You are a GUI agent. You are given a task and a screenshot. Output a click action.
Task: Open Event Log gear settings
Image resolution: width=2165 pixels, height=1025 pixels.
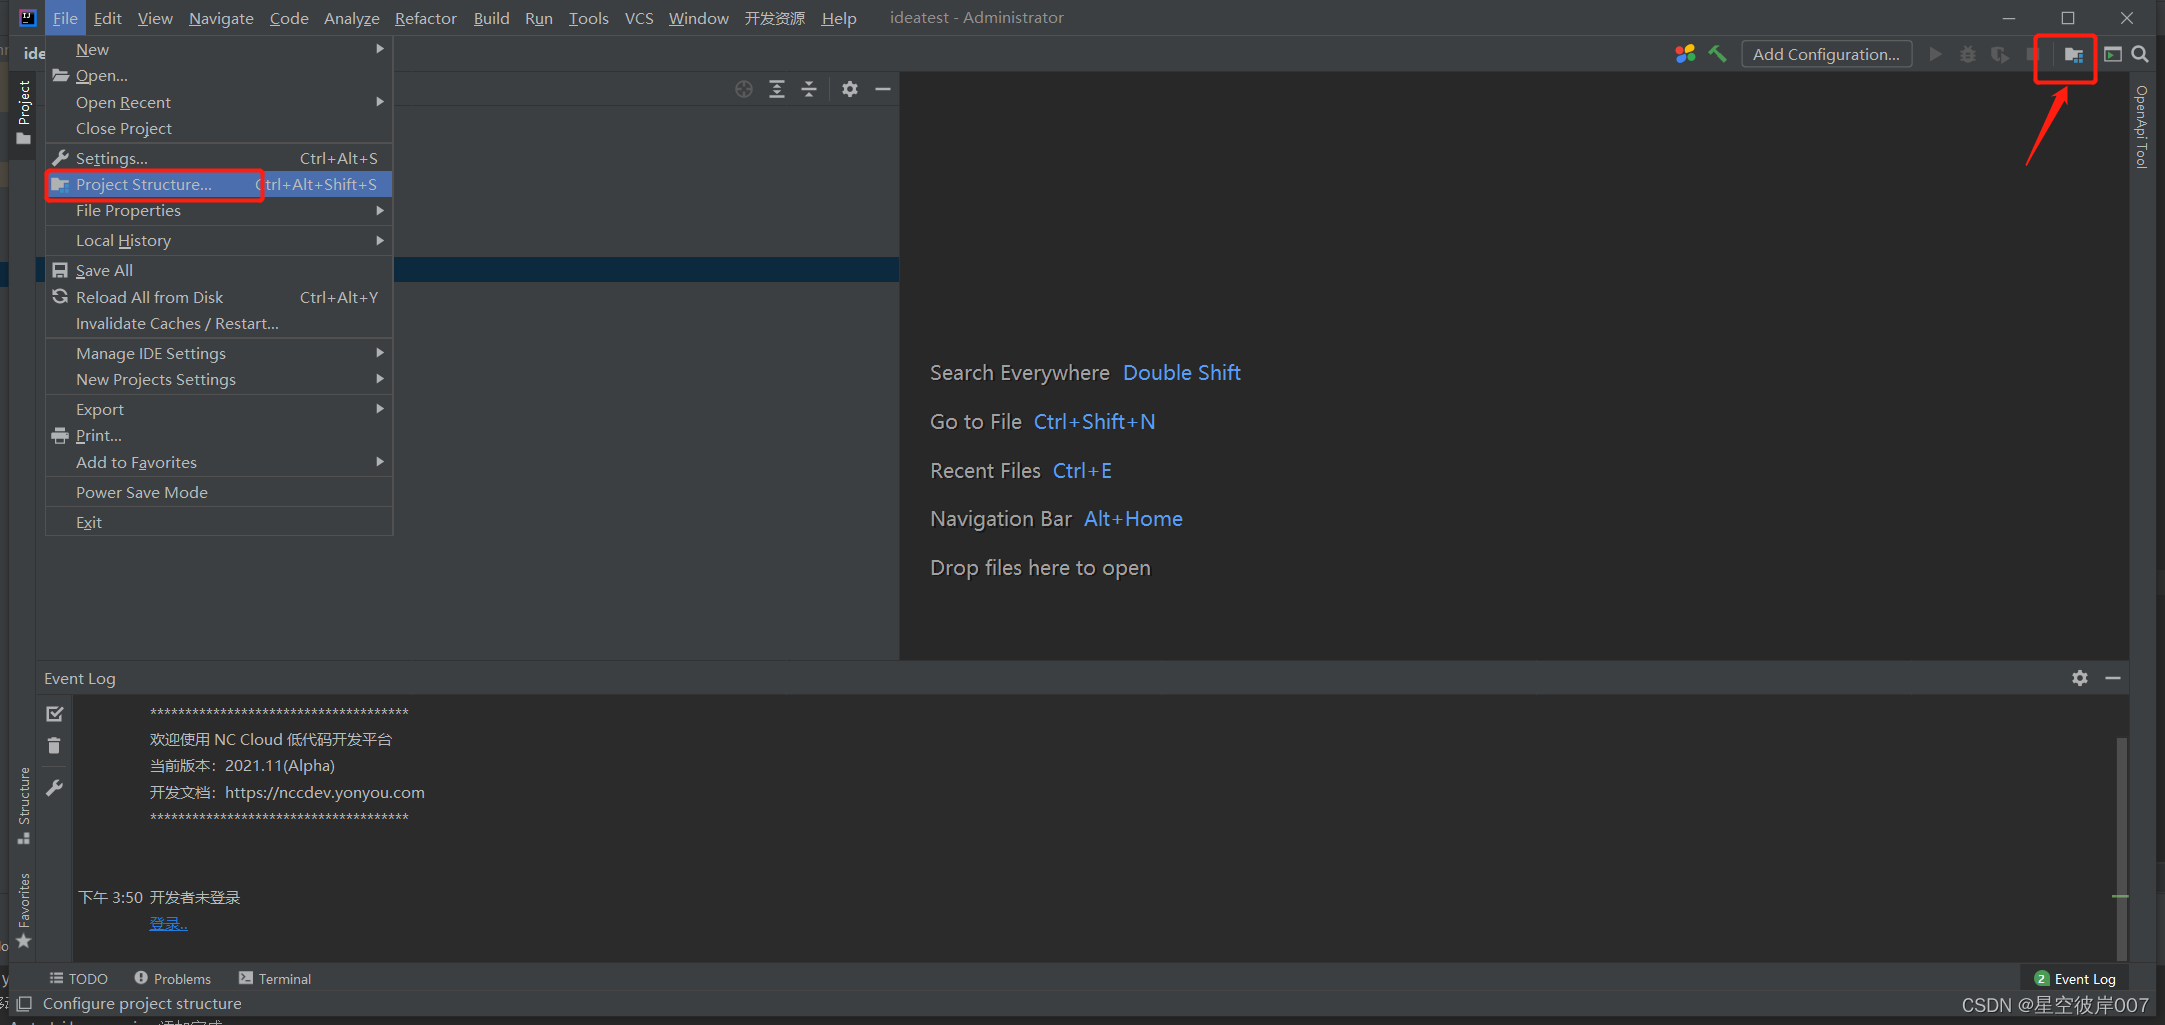[x=2080, y=678]
